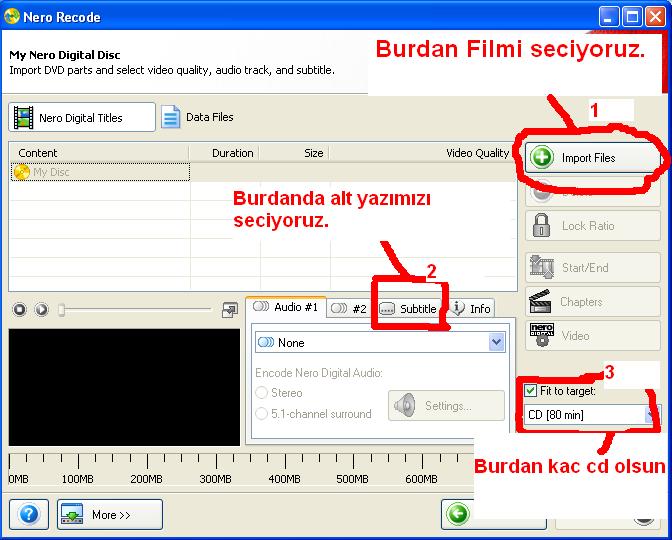The width and height of the screenshot is (672, 540).
Task: Stop preview playback
Action: pos(20,309)
